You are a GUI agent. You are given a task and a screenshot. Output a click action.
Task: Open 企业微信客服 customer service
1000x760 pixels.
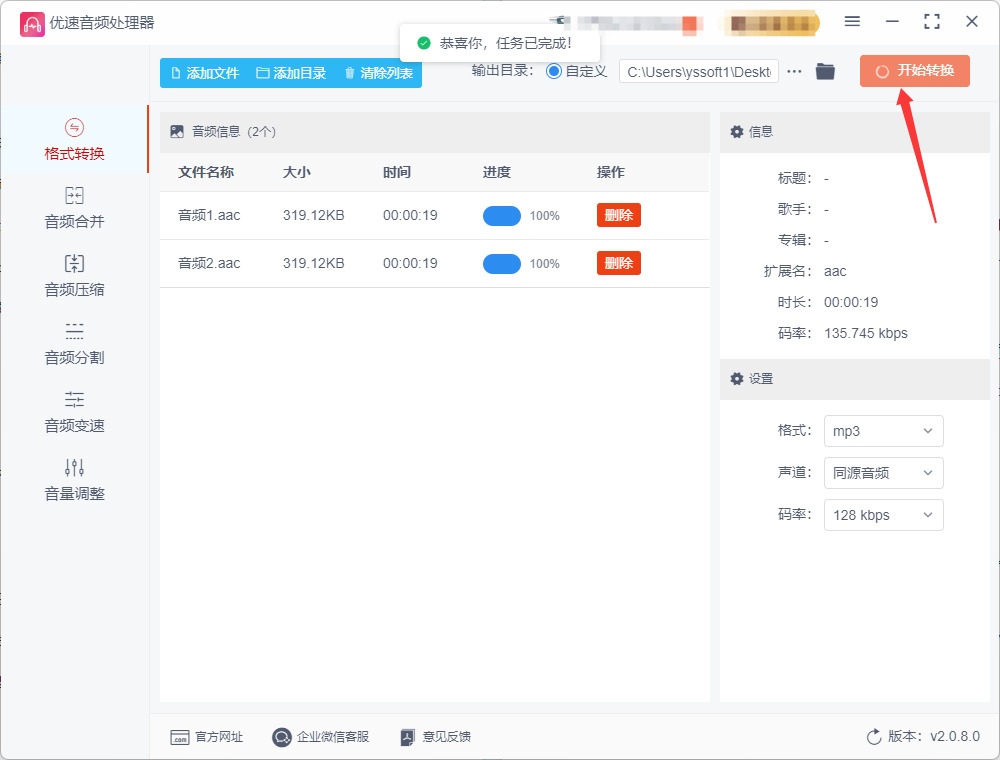[x=320, y=737]
